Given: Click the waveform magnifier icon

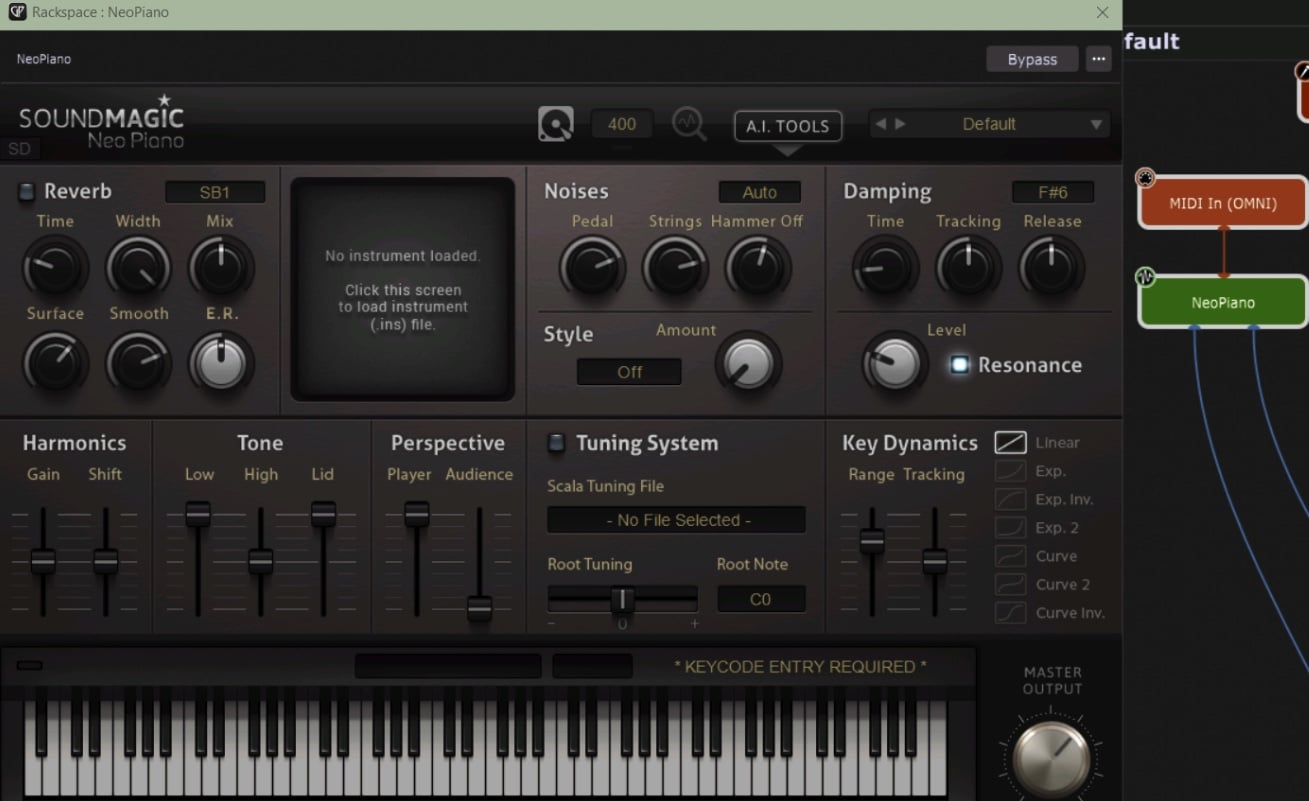Looking at the screenshot, I should (689, 124).
